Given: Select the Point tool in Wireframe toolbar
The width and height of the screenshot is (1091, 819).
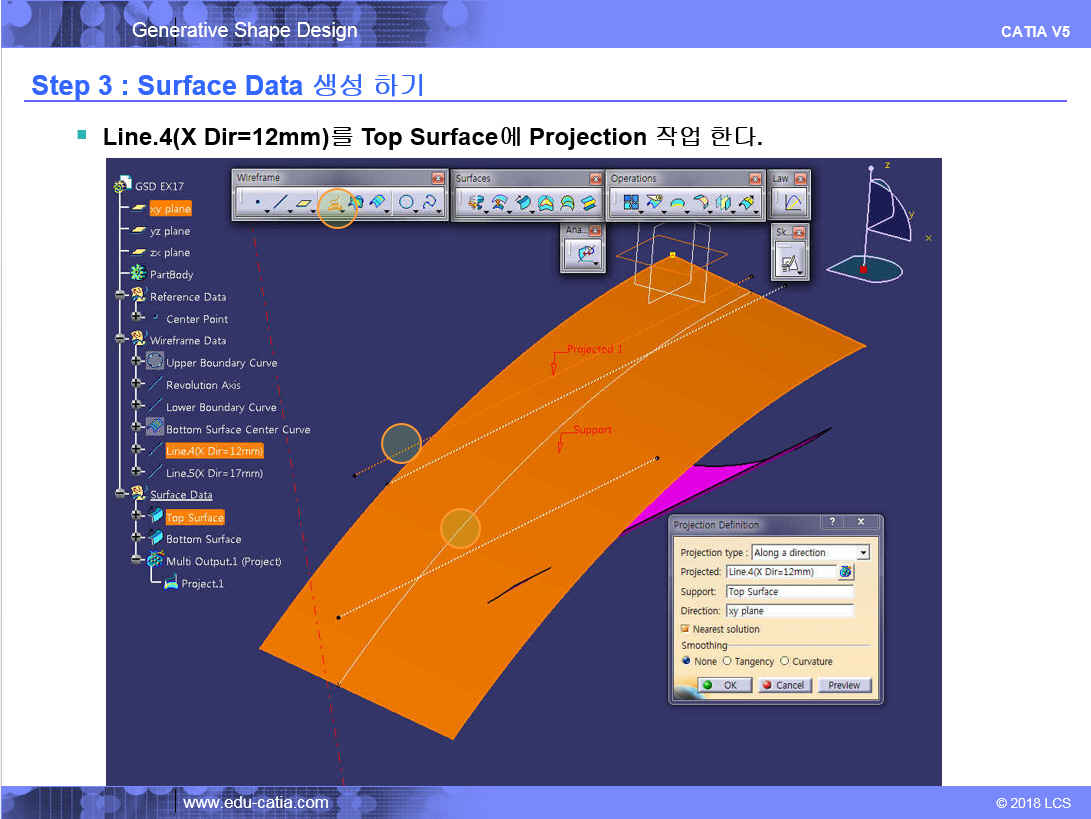Looking at the screenshot, I should click(x=258, y=204).
